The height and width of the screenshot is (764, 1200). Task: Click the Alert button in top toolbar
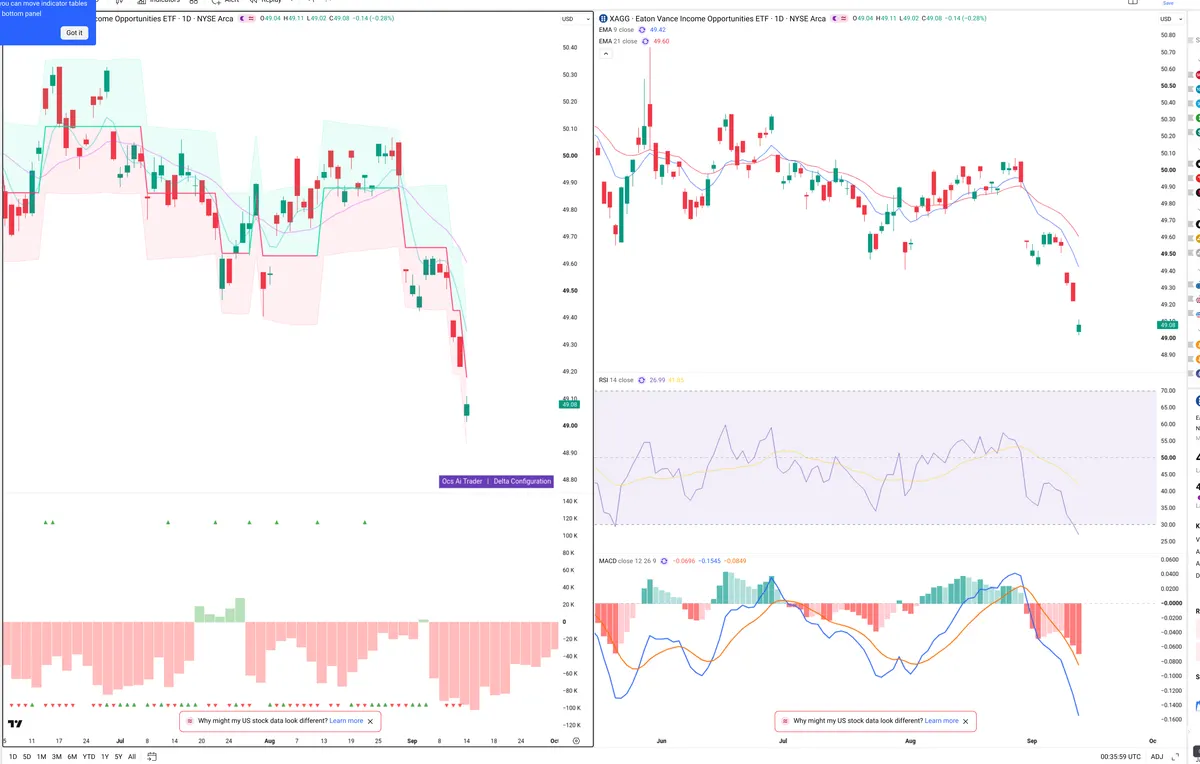coord(224,2)
